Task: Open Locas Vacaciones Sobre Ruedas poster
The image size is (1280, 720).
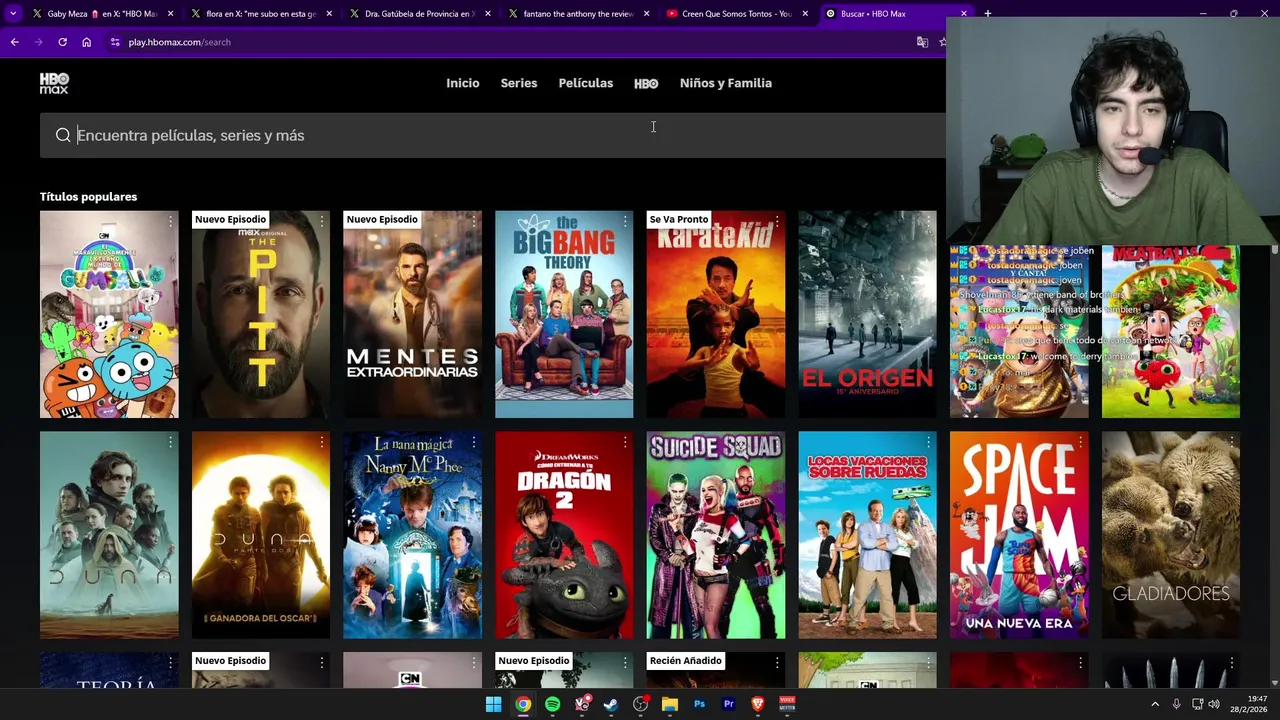Action: point(867,535)
